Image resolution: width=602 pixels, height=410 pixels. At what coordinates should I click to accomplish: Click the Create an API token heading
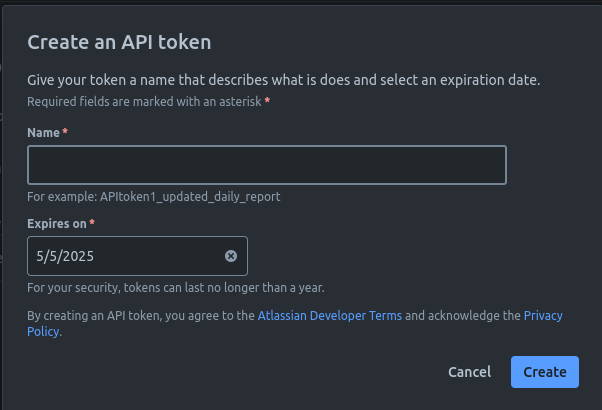click(119, 42)
